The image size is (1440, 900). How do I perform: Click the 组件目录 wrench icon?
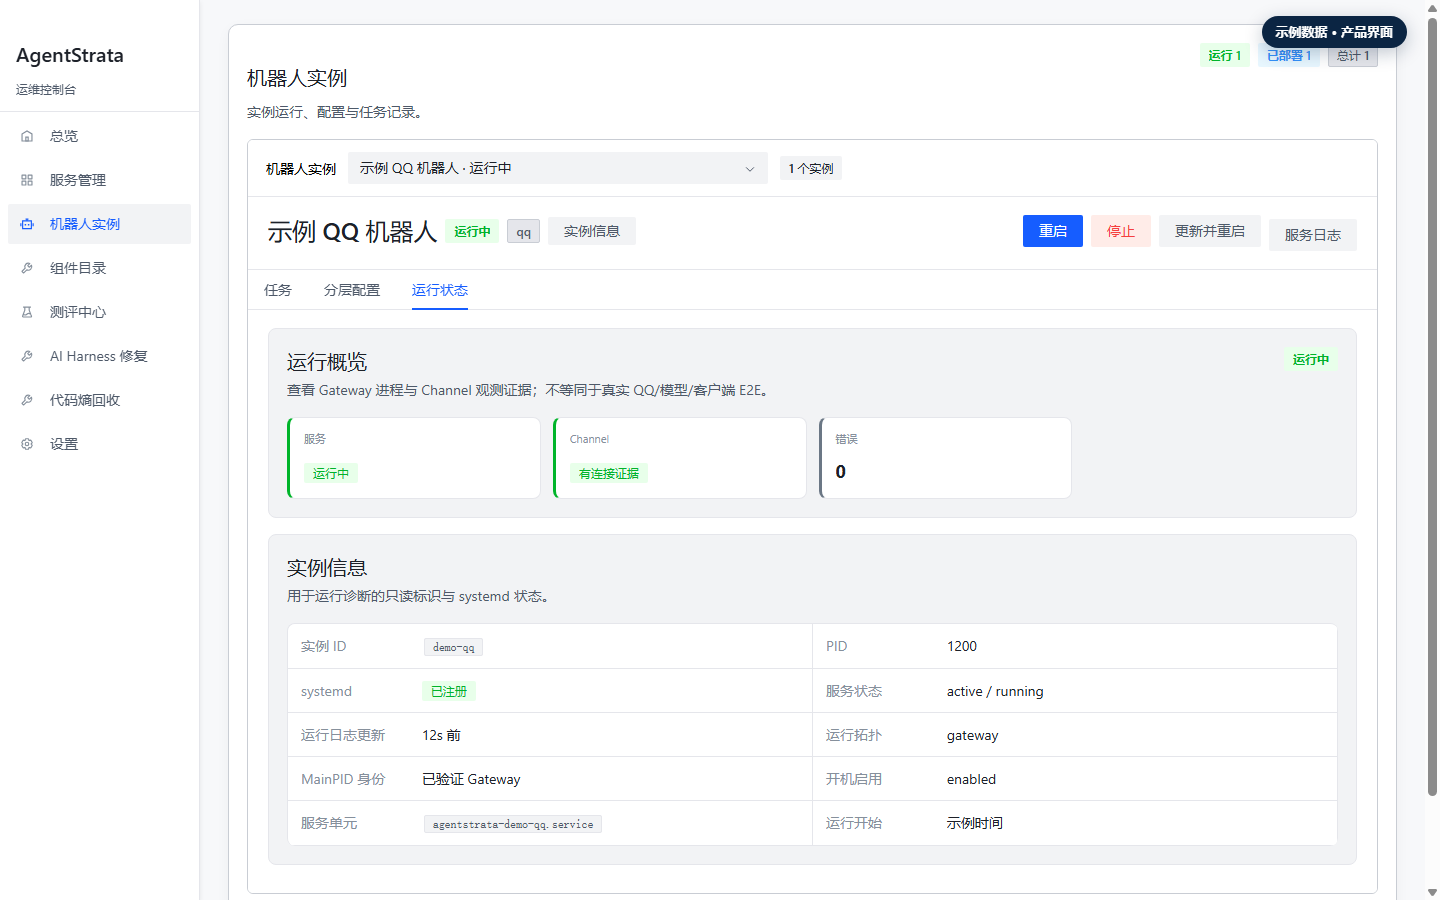[x=27, y=268]
